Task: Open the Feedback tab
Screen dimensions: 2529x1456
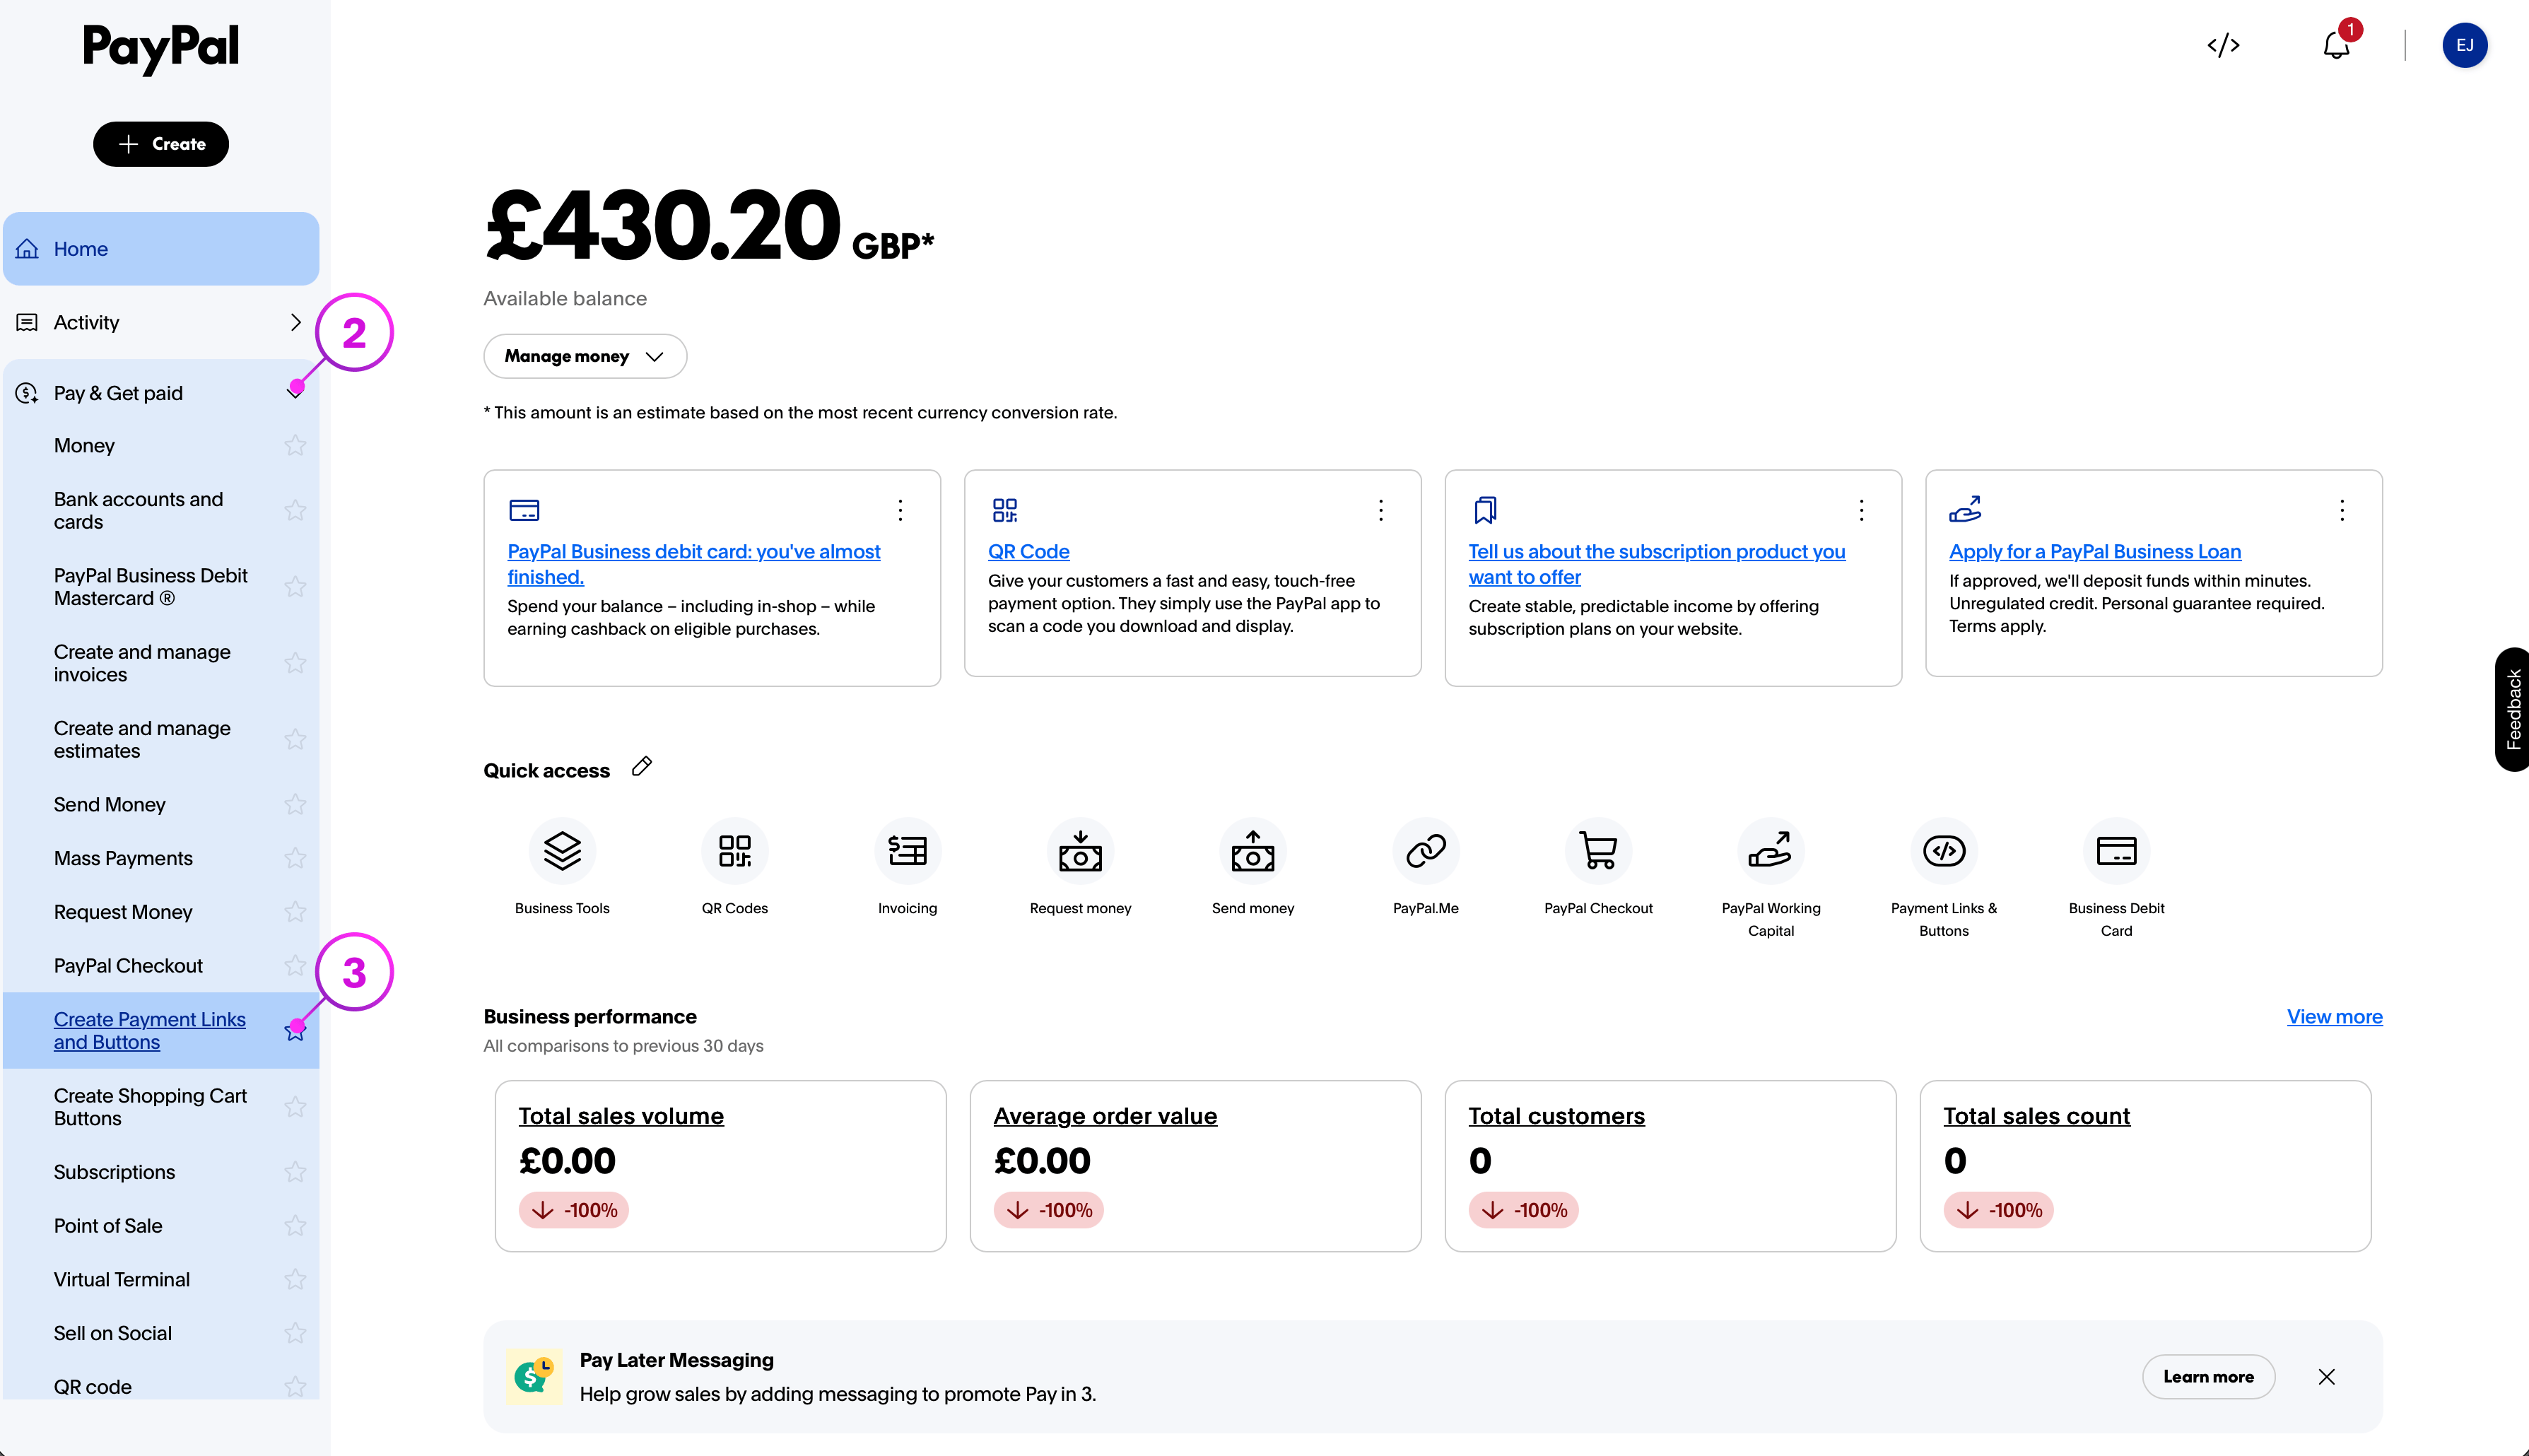Action: [x=2512, y=709]
